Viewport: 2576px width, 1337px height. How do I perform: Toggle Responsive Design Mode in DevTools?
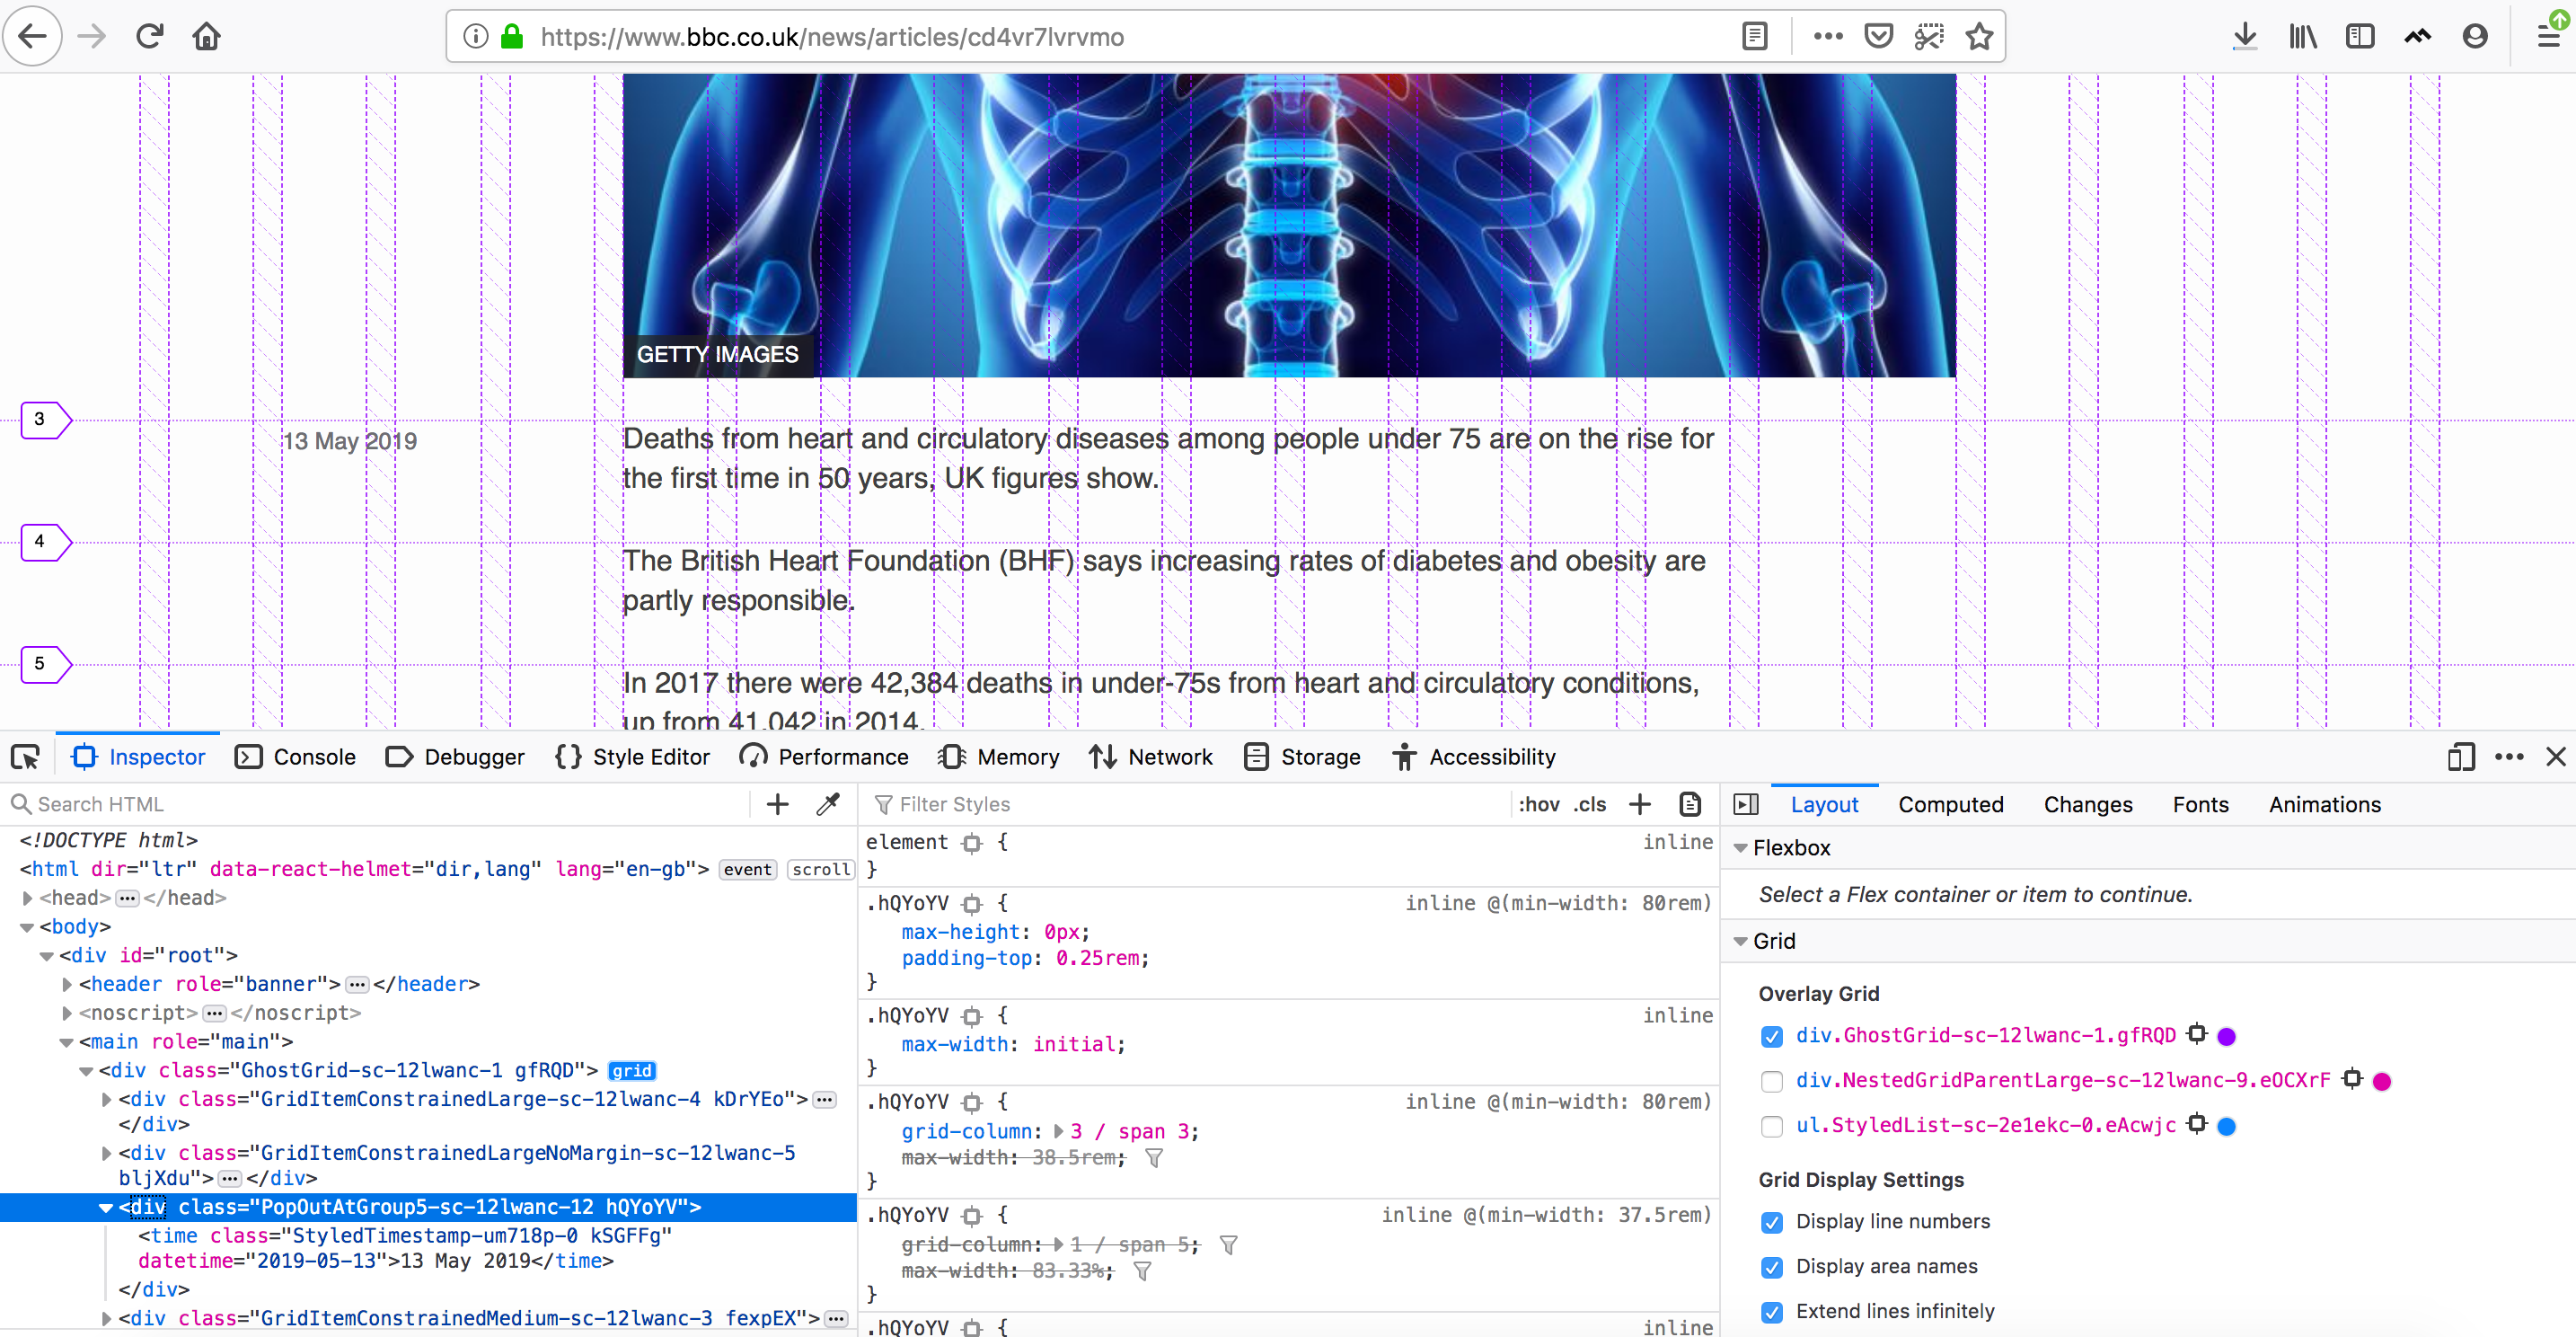pyautogui.click(x=2461, y=757)
